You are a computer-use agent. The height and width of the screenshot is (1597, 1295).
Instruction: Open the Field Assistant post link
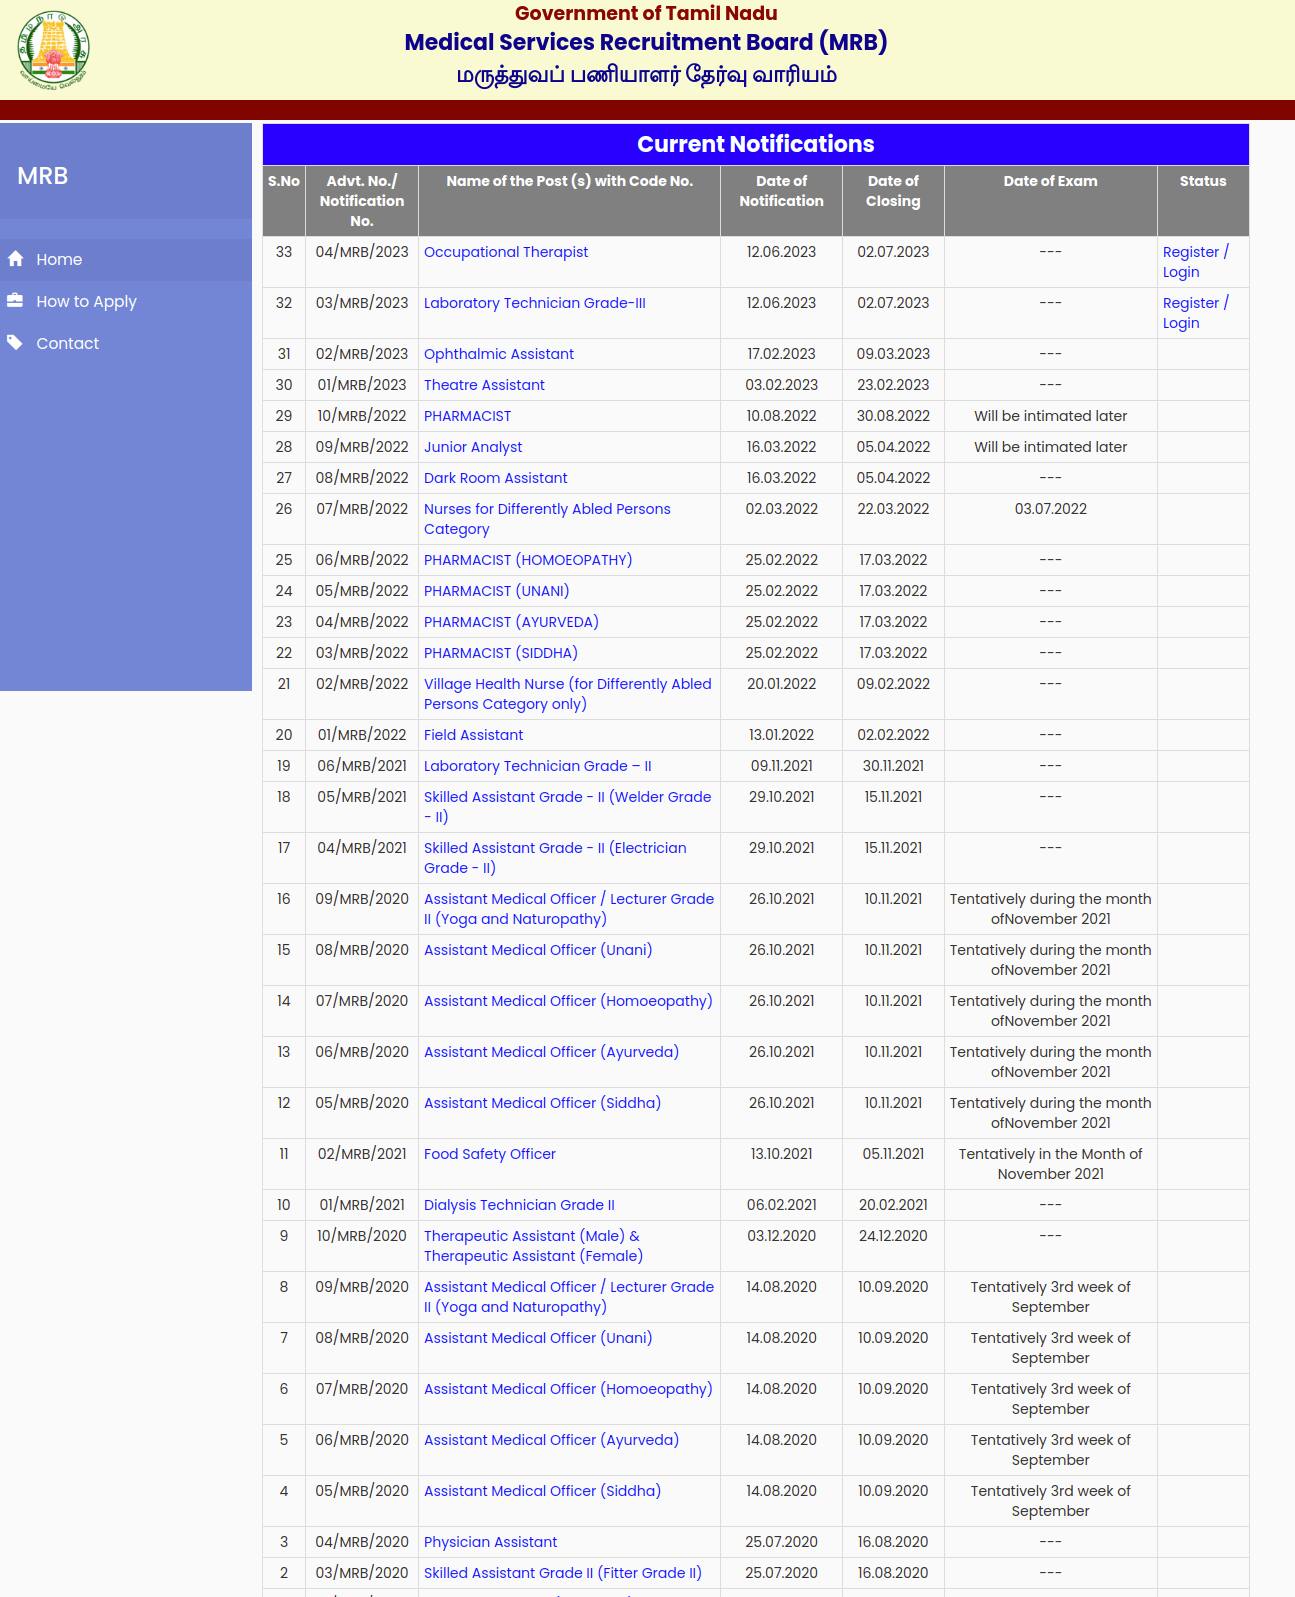473,735
